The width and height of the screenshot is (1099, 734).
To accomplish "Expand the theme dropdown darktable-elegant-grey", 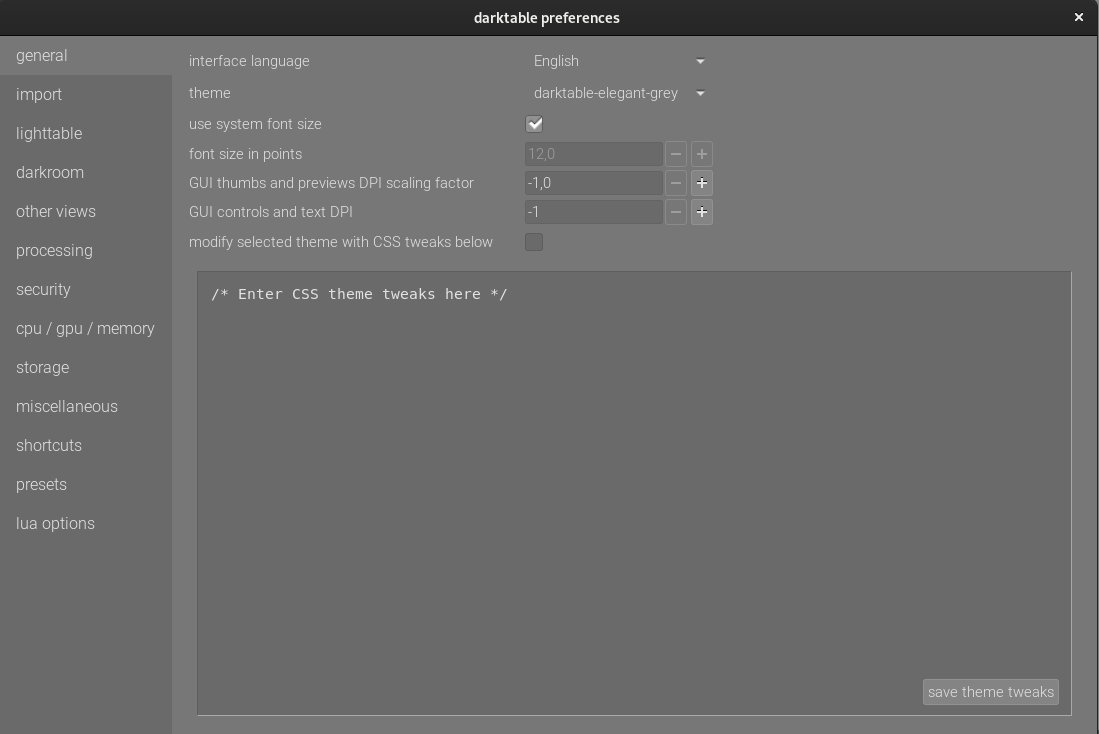I will 619,93.
